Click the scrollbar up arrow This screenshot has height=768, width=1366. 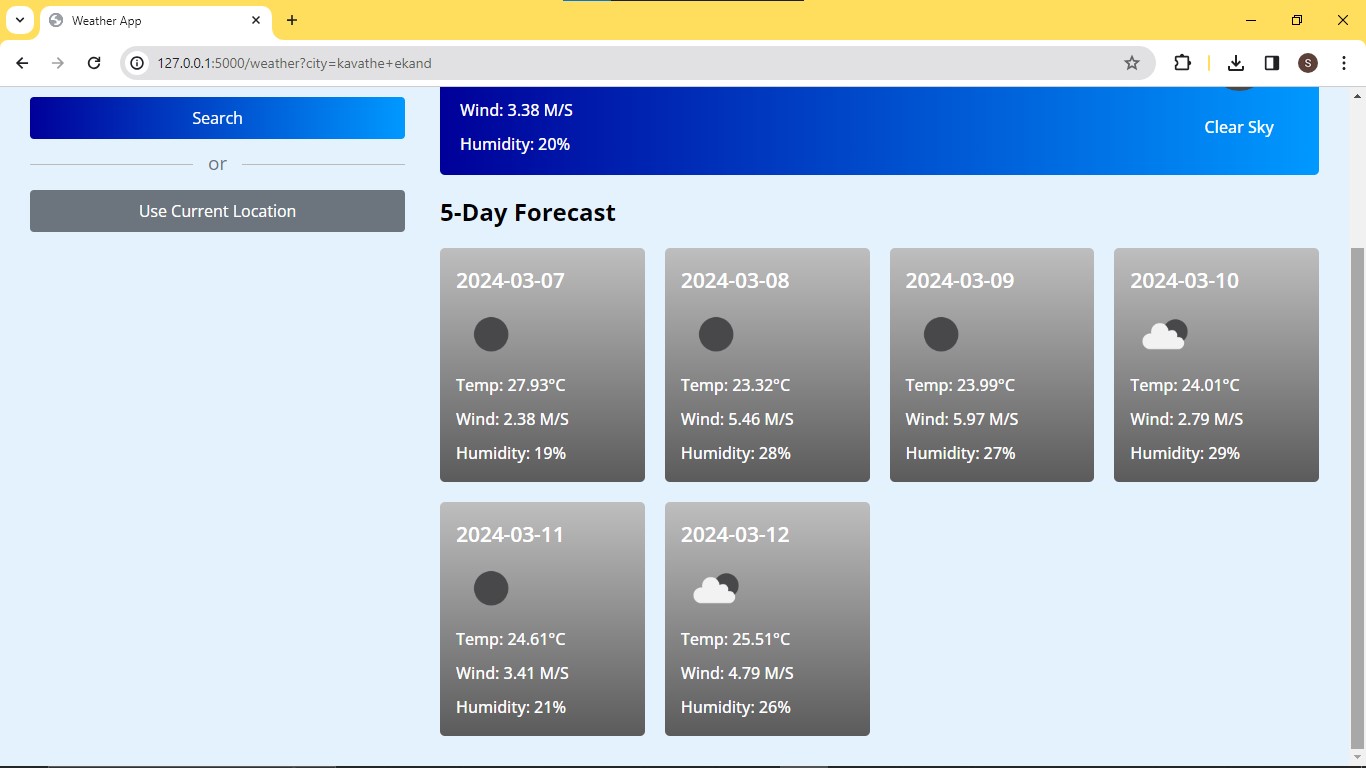pos(1357,96)
